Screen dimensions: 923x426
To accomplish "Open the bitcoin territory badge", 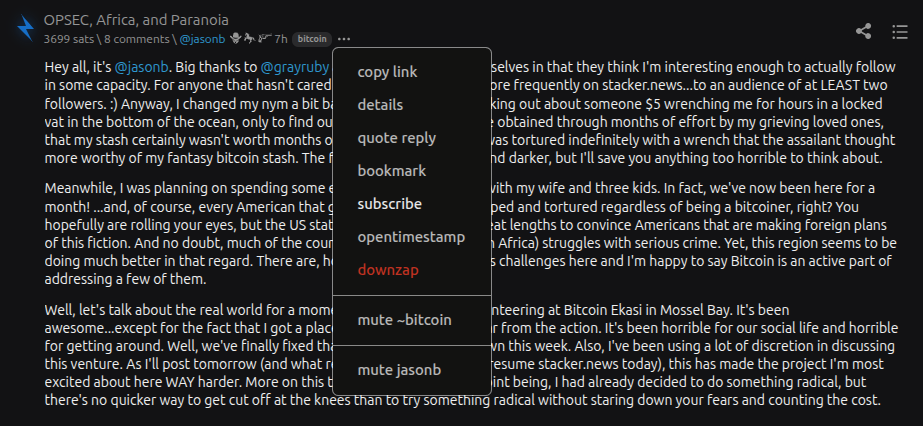I will pyautogui.click(x=311, y=39).
